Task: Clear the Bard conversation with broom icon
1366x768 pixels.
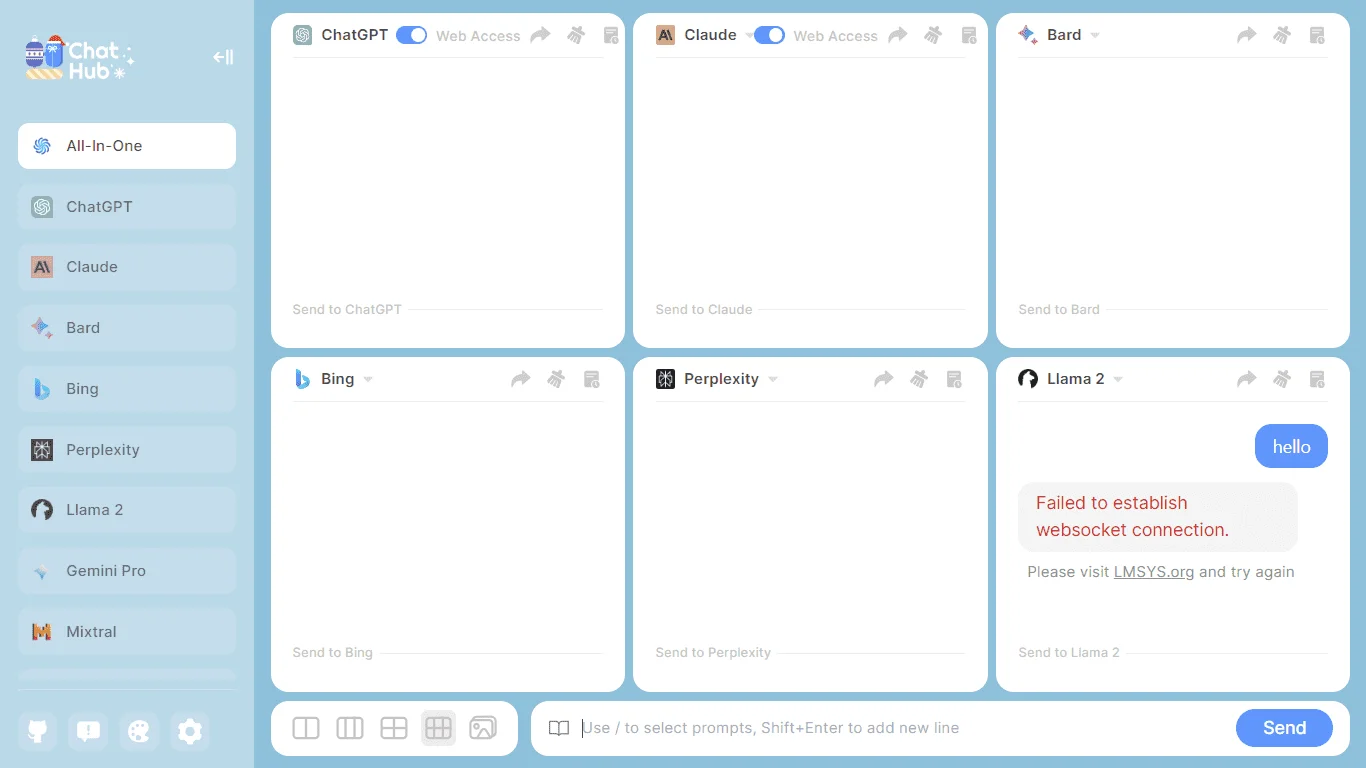Action: (1282, 35)
